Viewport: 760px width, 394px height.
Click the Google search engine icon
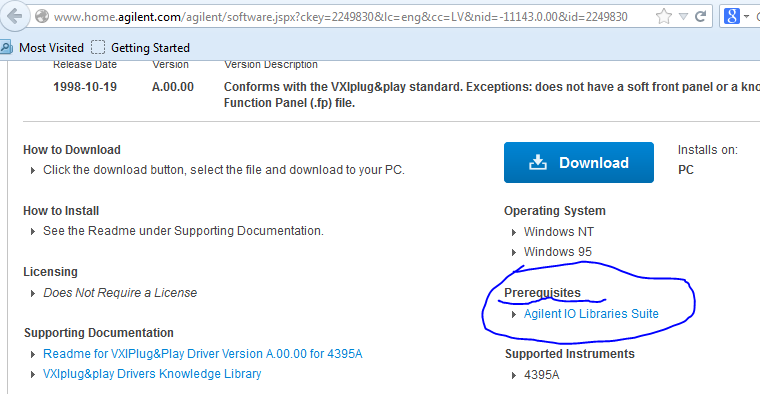731,16
